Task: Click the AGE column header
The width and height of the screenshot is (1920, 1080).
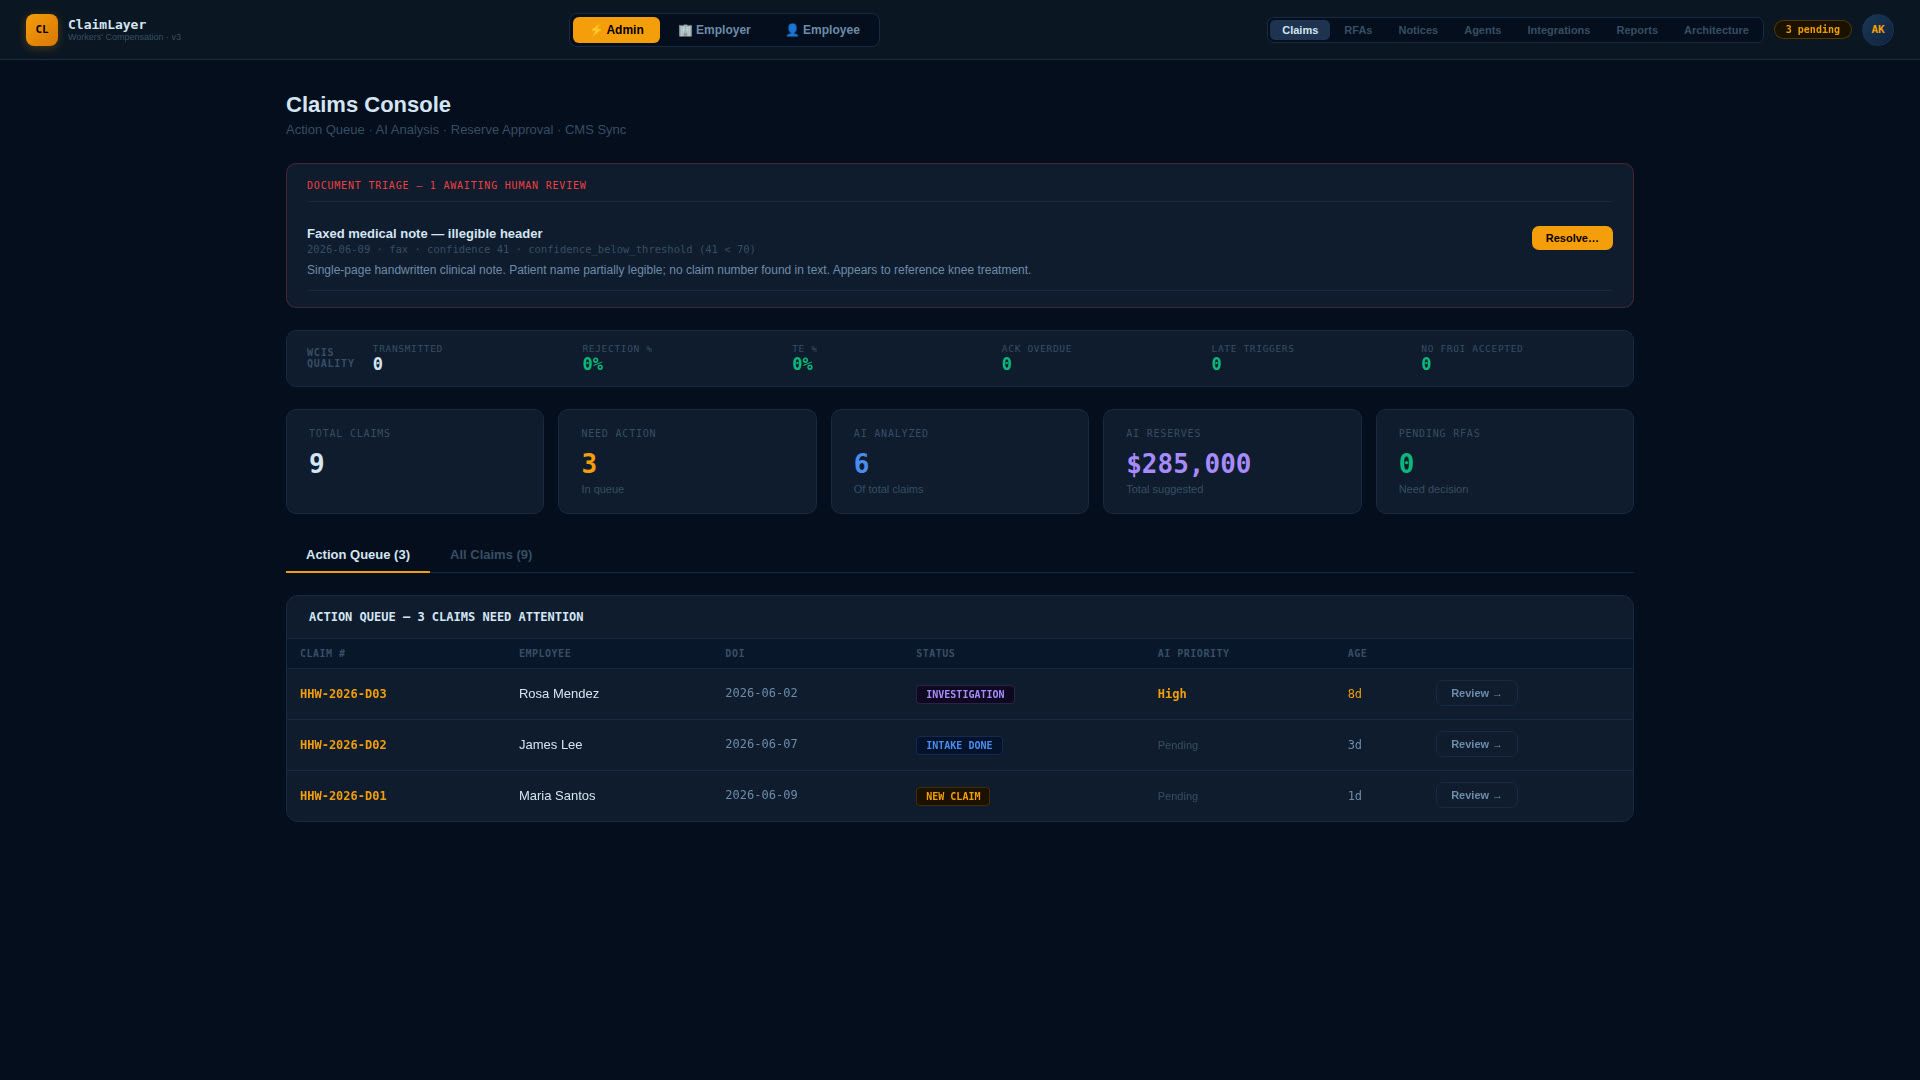Action: (x=1357, y=653)
